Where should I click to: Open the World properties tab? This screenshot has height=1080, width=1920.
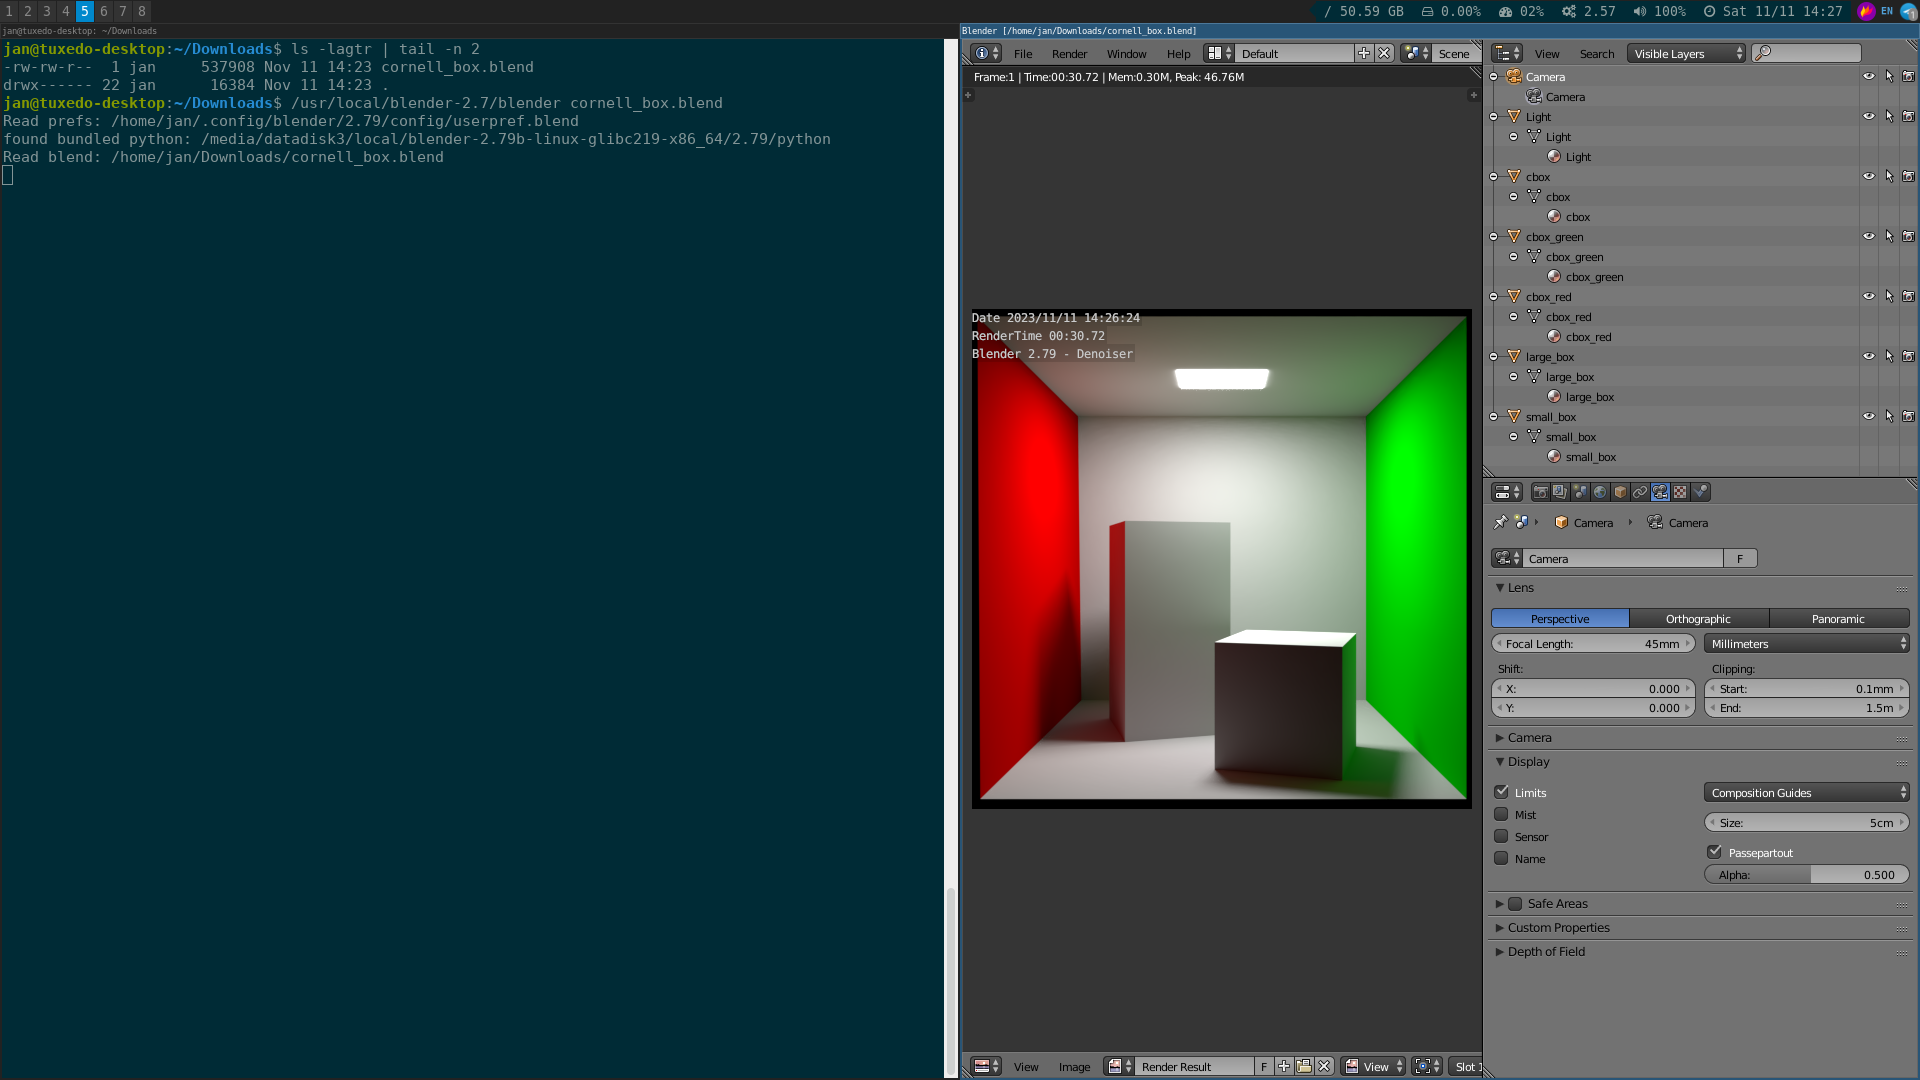tap(1600, 491)
